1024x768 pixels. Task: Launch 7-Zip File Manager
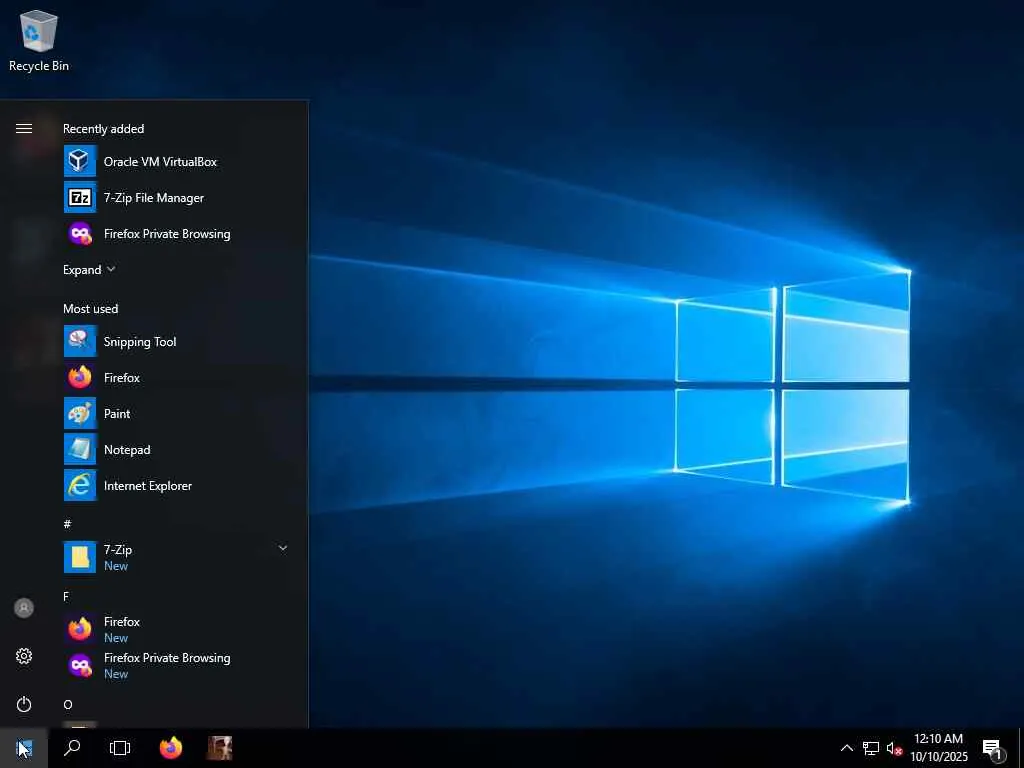pyautogui.click(x=178, y=197)
